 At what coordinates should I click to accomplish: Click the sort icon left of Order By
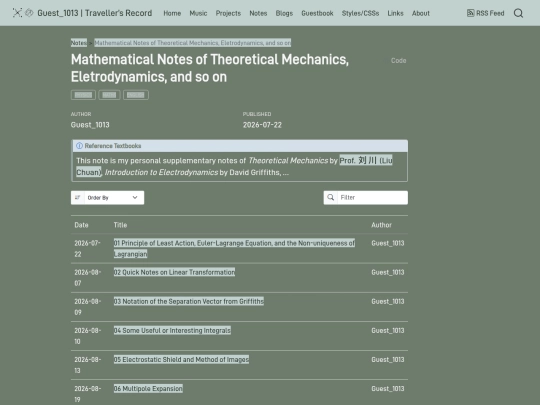pyautogui.click(x=77, y=197)
